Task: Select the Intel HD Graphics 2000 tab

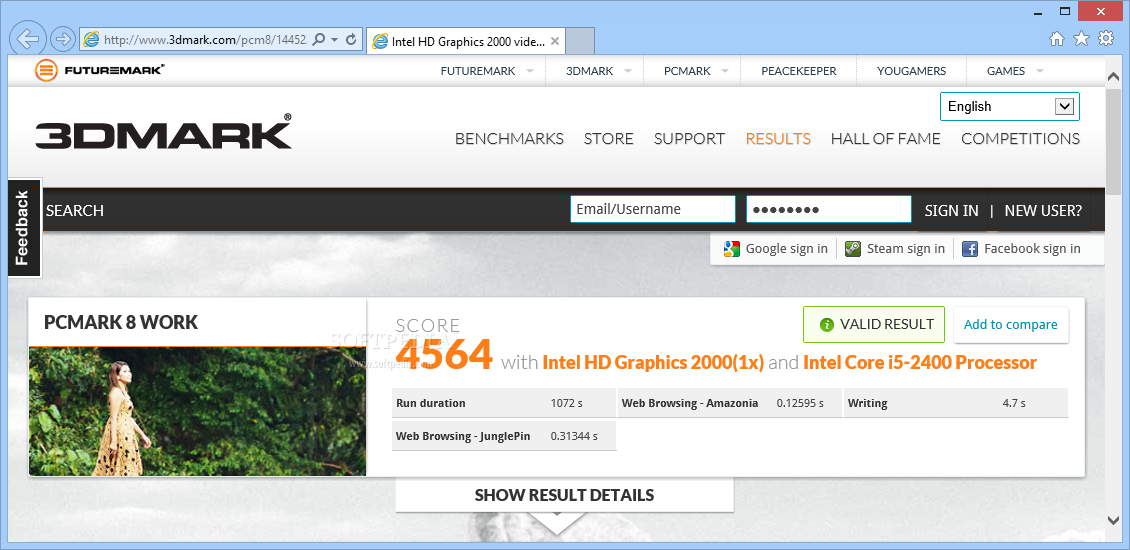Action: [466, 41]
